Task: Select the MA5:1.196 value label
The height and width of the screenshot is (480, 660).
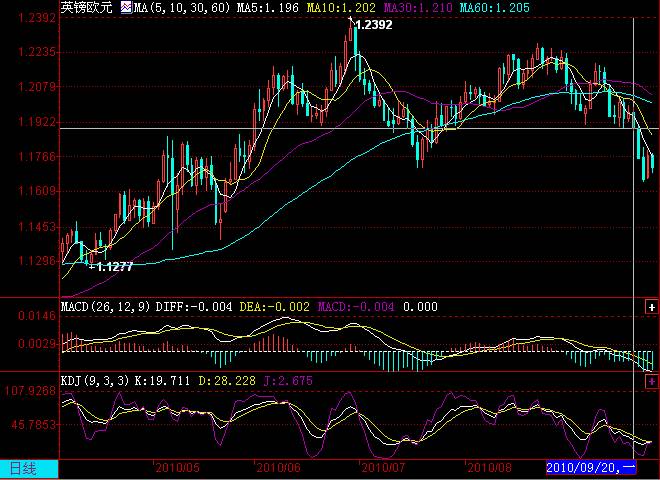Action: [x=268, y=8]
